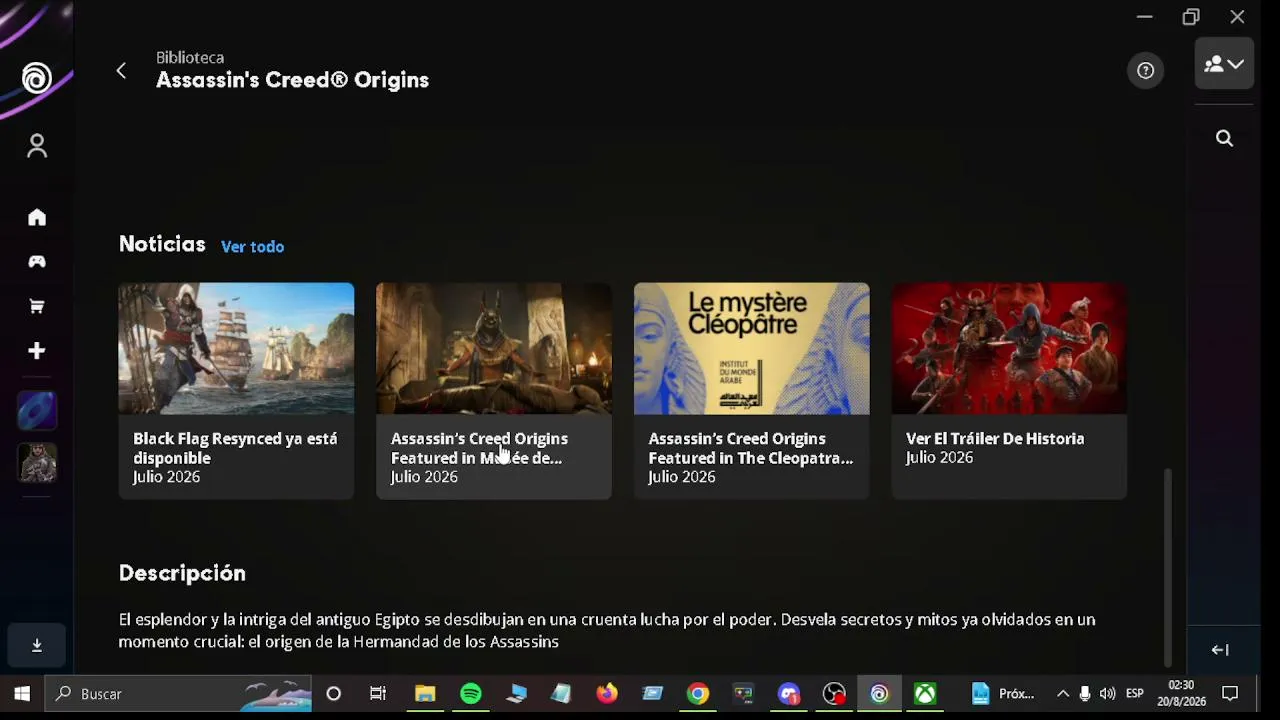Open the Black Flag Resynced news thumbnail
Image resolution: width=1280 pixels, height=720 pixels.
pyautogui.click(x=236, y=348)
